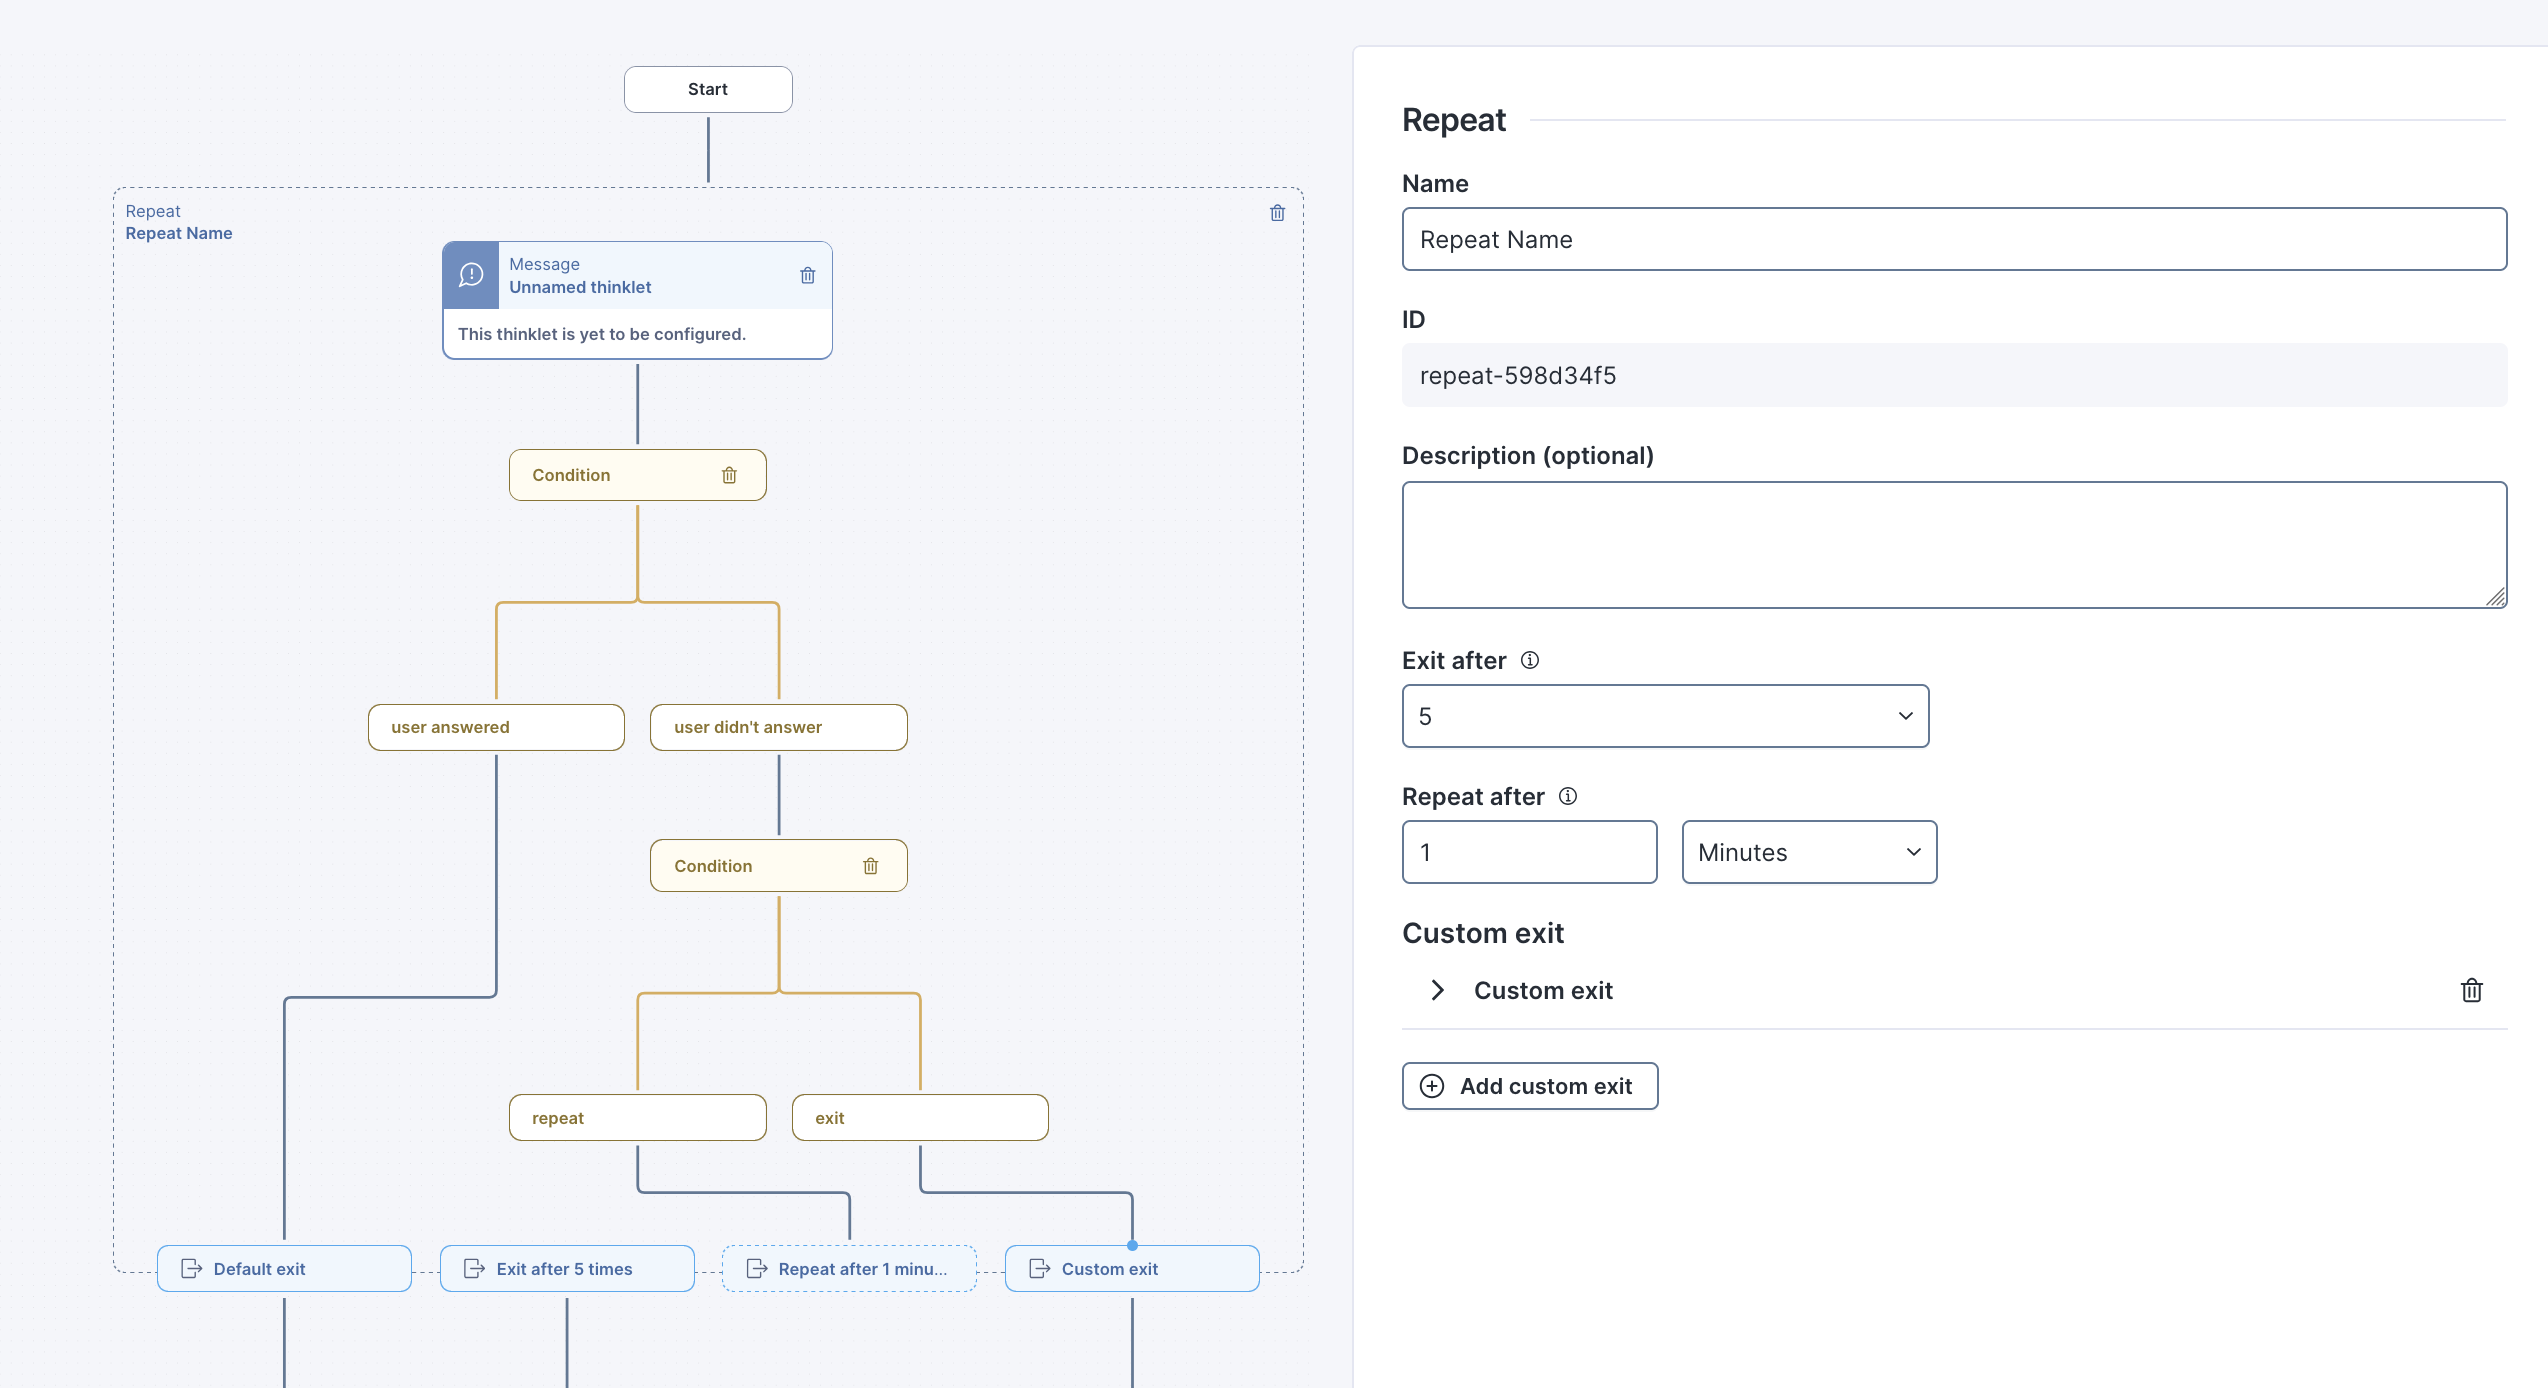Click the Repeat after number field

click(x=1529, y=852)
